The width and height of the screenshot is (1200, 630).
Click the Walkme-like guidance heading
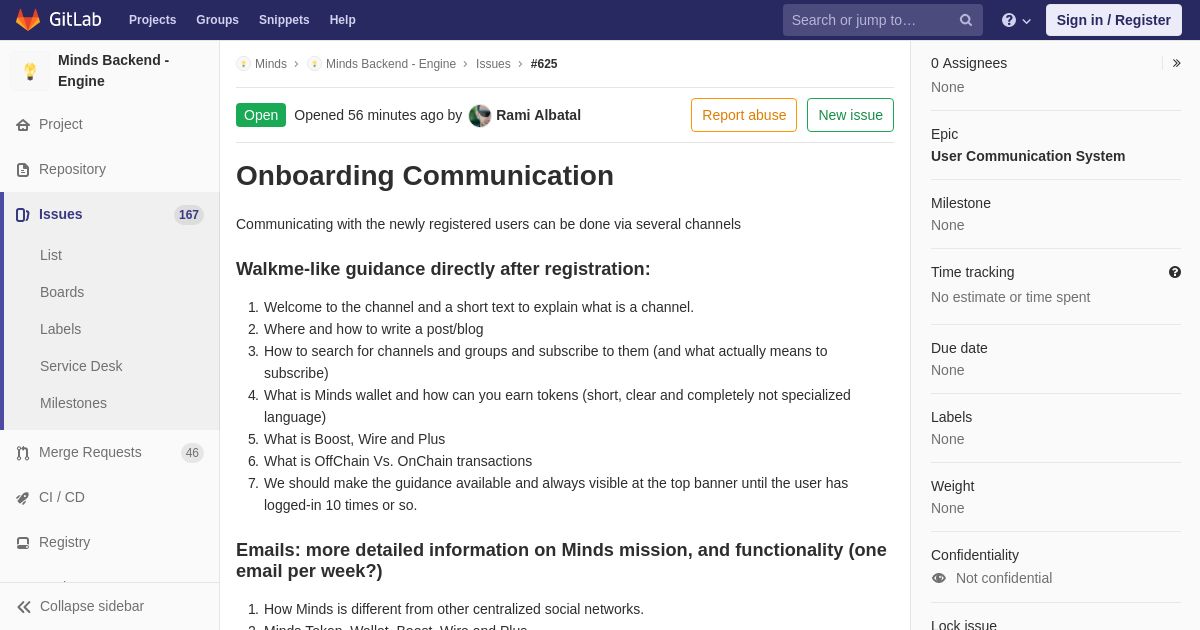(x=443, y=269)
